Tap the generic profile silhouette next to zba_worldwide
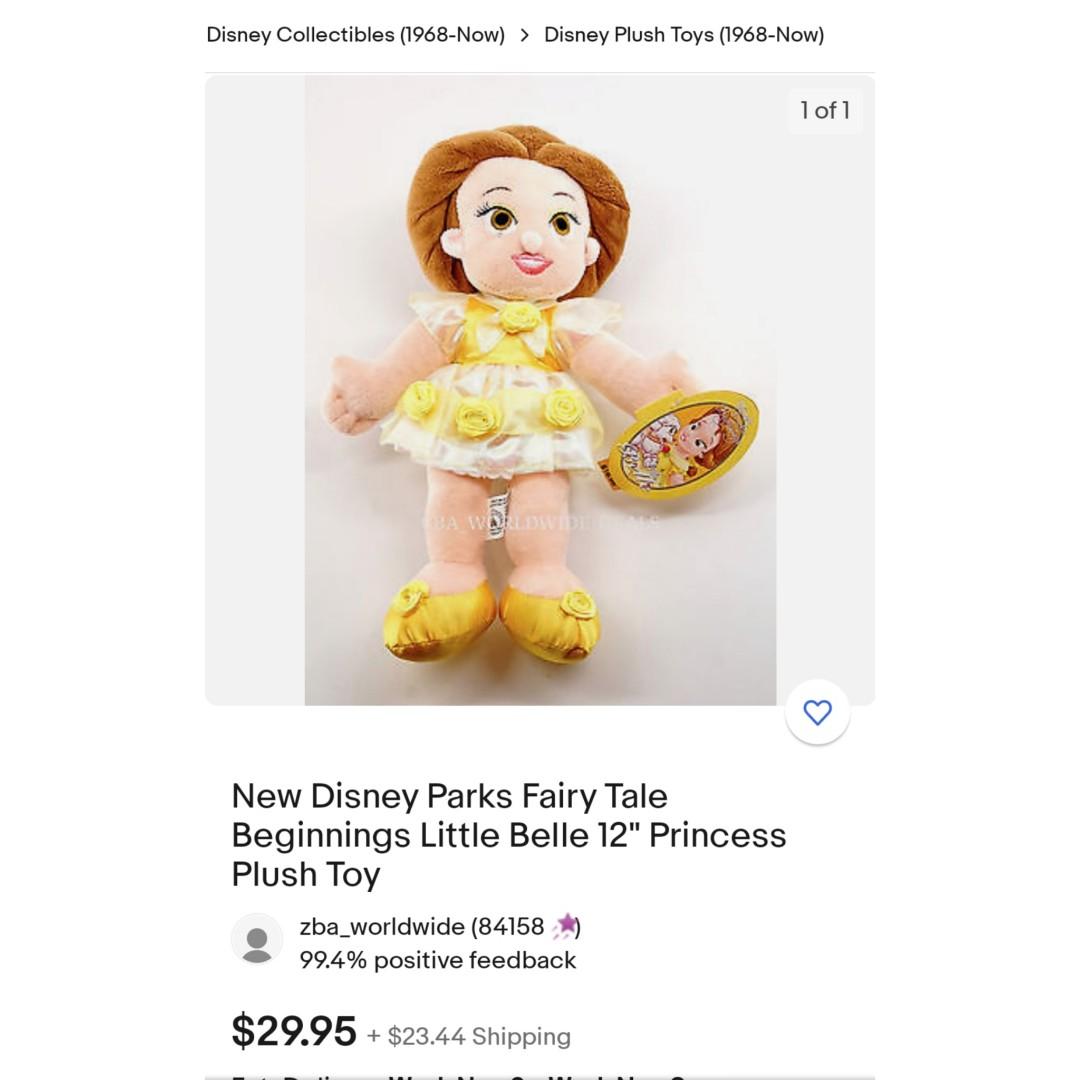Screen dimensions: 1080x1080 [257, 940]
